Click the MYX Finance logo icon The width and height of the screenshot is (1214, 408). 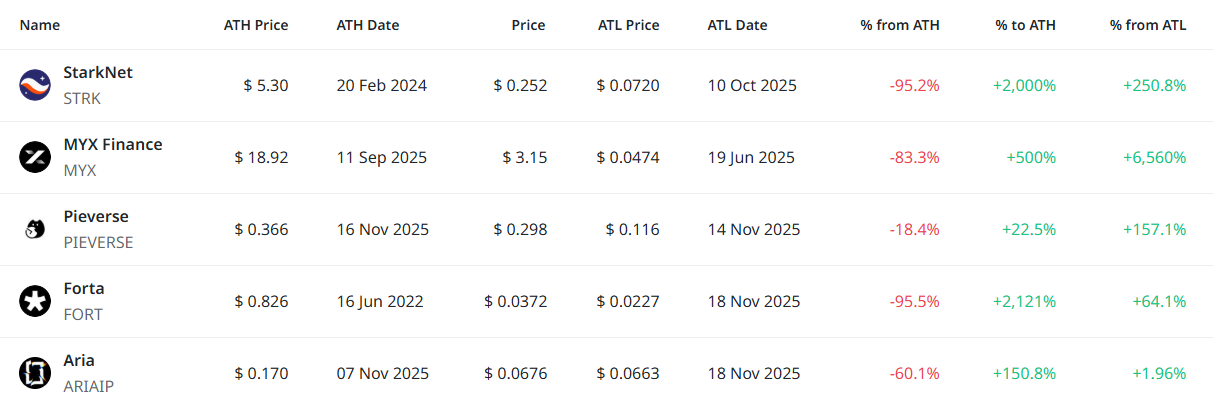click(x=35, y=157)
